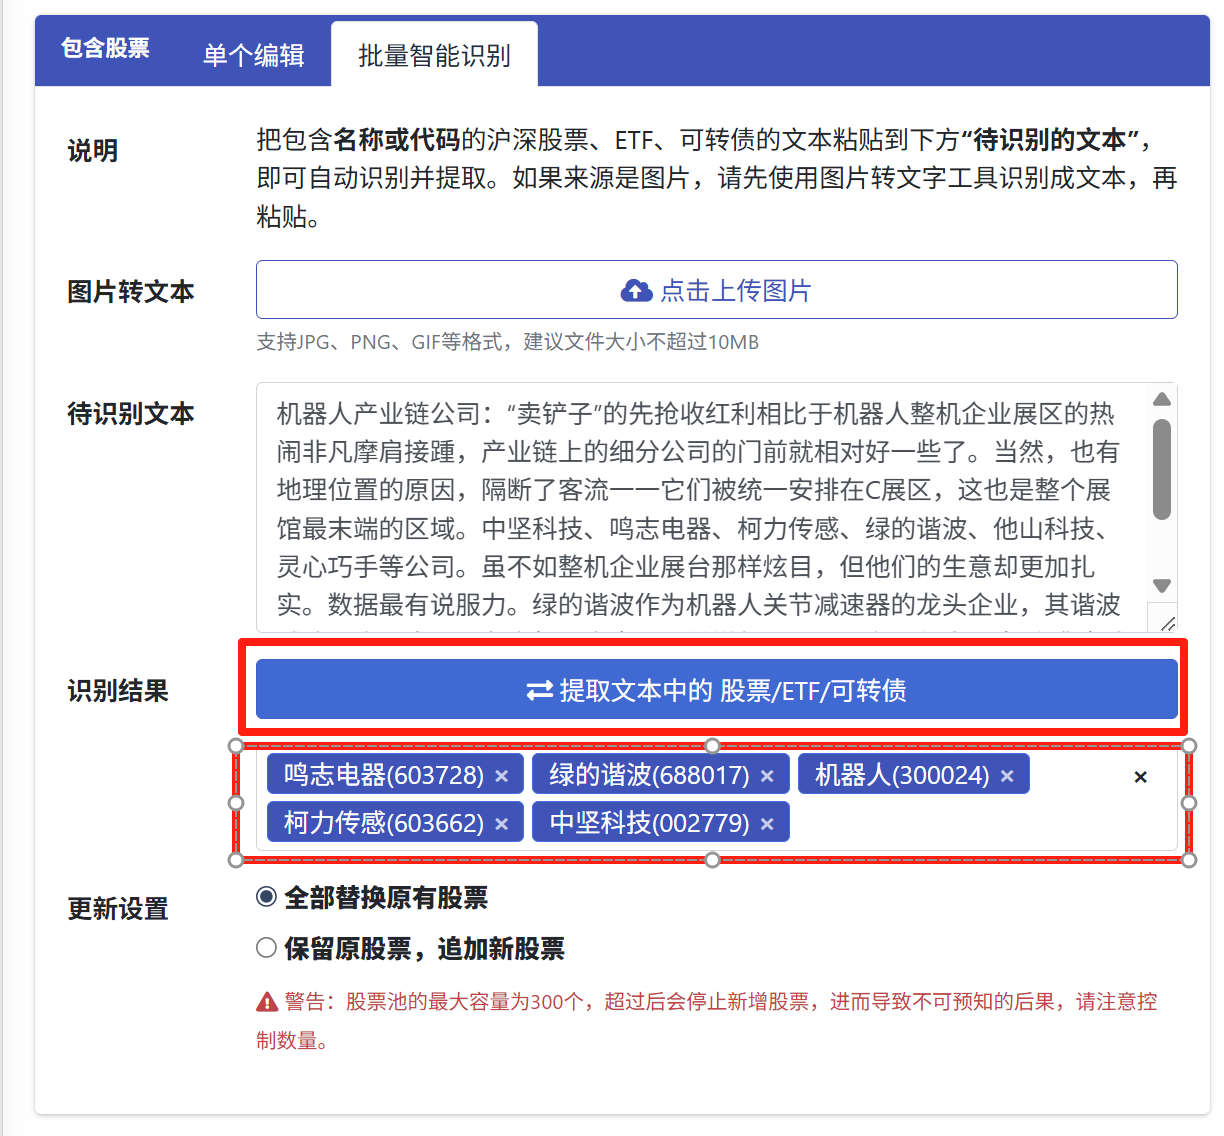Screen dimensions: 1224x1136
Task: Select 保留原股票，追加新股票 radio option
Action: (266, 948)
